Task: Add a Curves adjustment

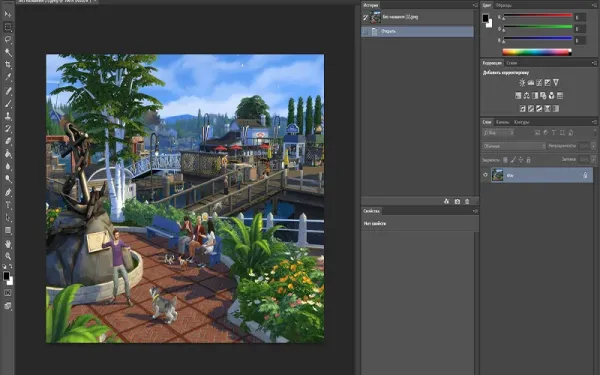Action: click(539, 82)
